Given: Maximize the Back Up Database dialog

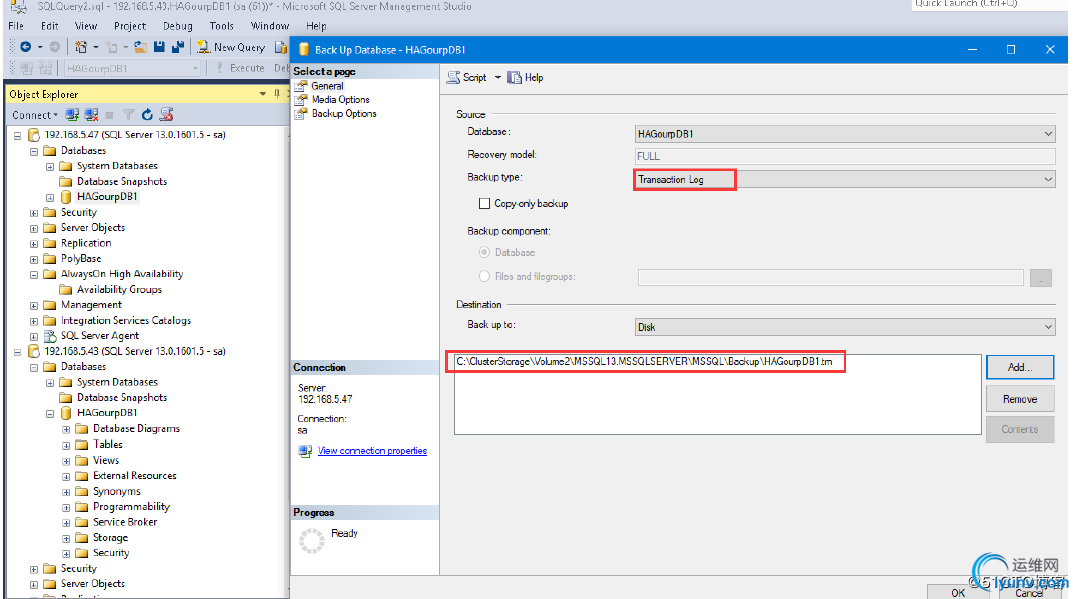Looking at the screenshot, I should pyautogui.click(x=1011, y=49).
